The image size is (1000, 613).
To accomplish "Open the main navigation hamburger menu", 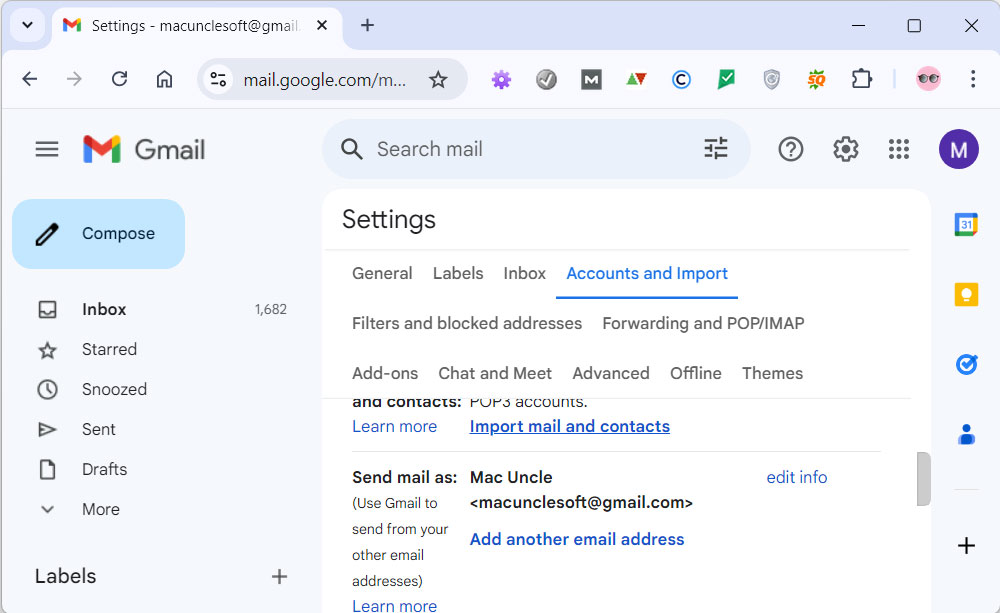I will (x=46, y=148).
